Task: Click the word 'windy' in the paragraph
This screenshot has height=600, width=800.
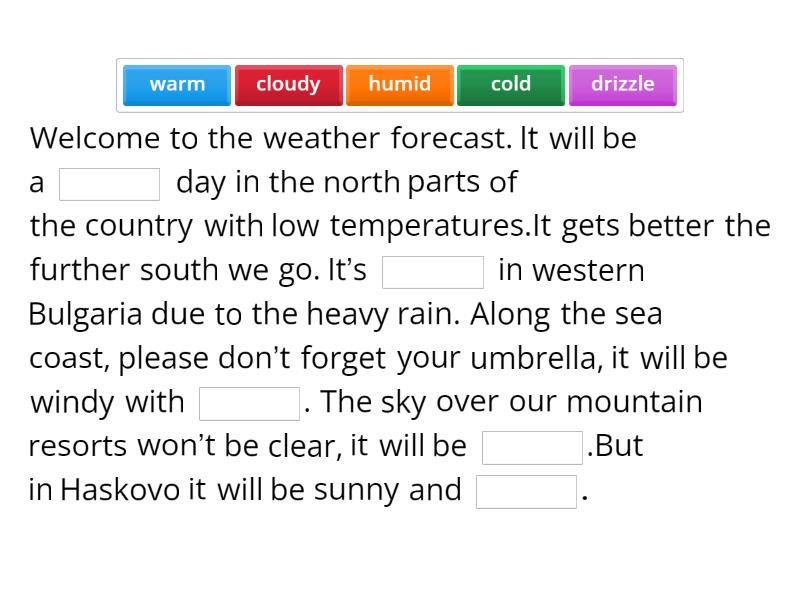Action: [74, 402]
